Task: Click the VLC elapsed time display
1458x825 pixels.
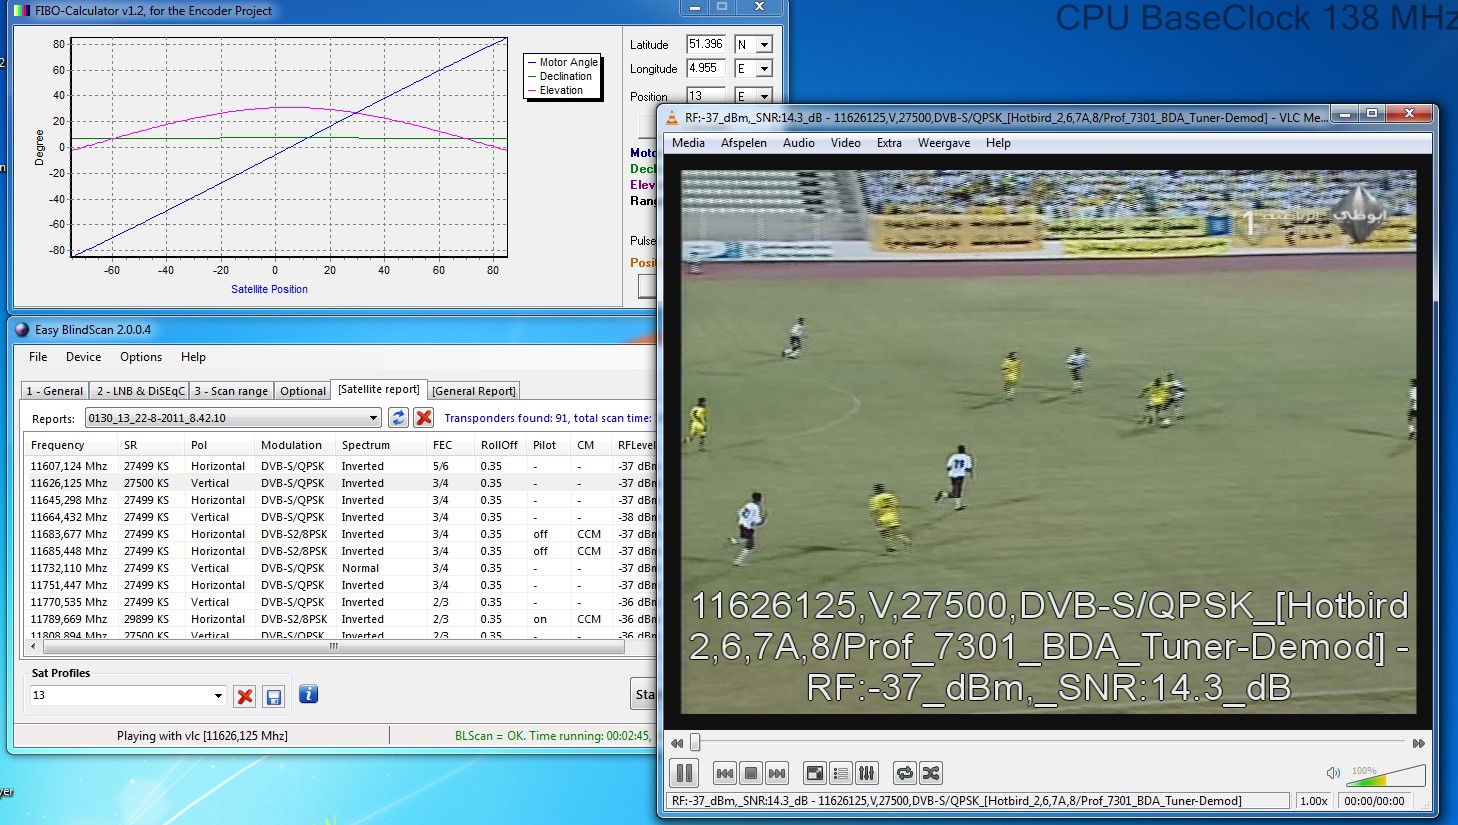Action: pyautogui.click(x=1374, y=801)
